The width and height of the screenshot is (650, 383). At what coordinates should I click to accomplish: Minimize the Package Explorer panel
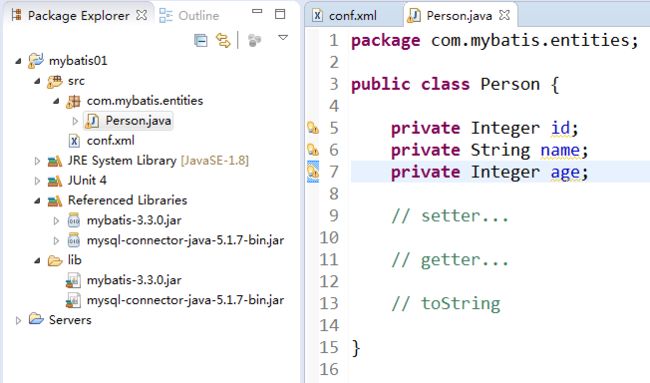point(257,12)
